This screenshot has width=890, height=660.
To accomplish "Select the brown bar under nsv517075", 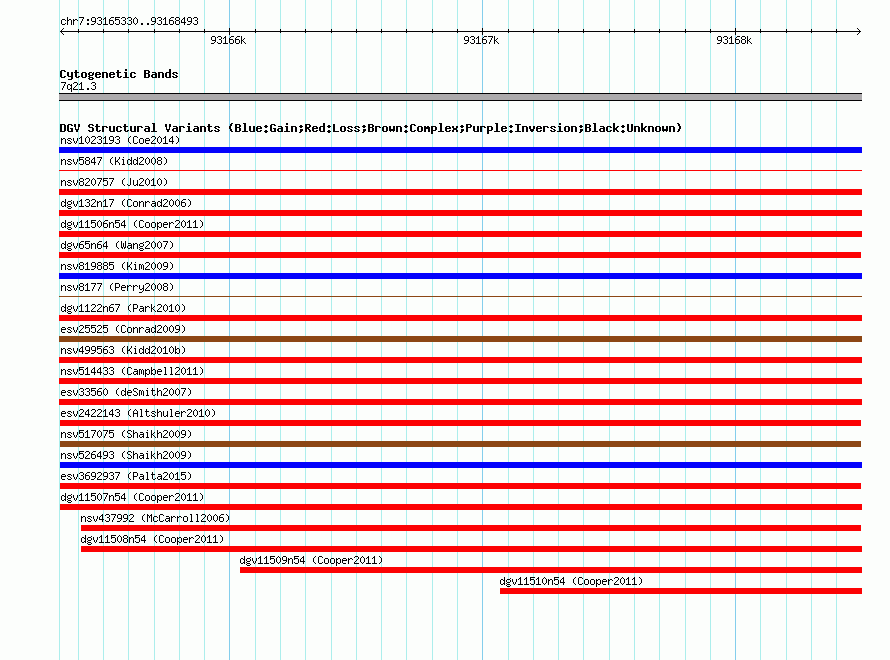I will point(460,444).
